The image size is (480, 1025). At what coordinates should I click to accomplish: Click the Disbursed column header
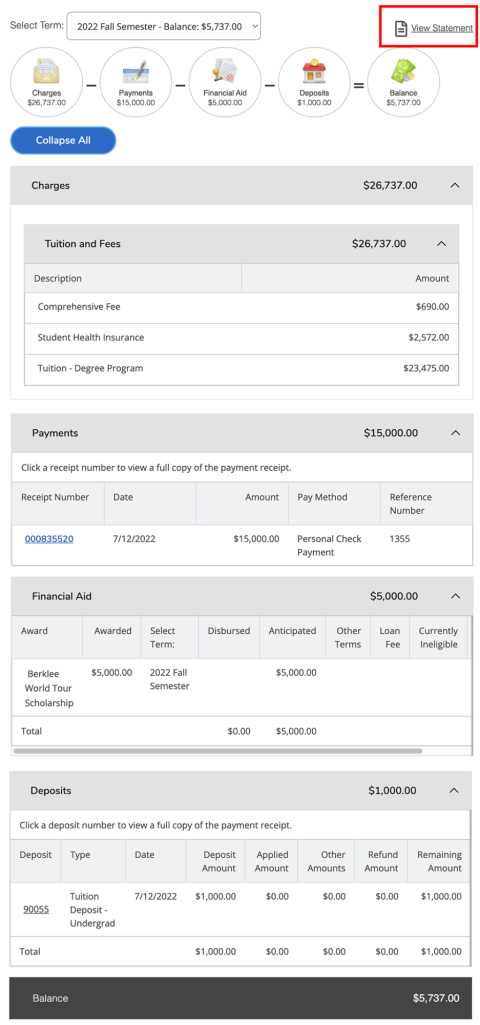tap(229, 637)
